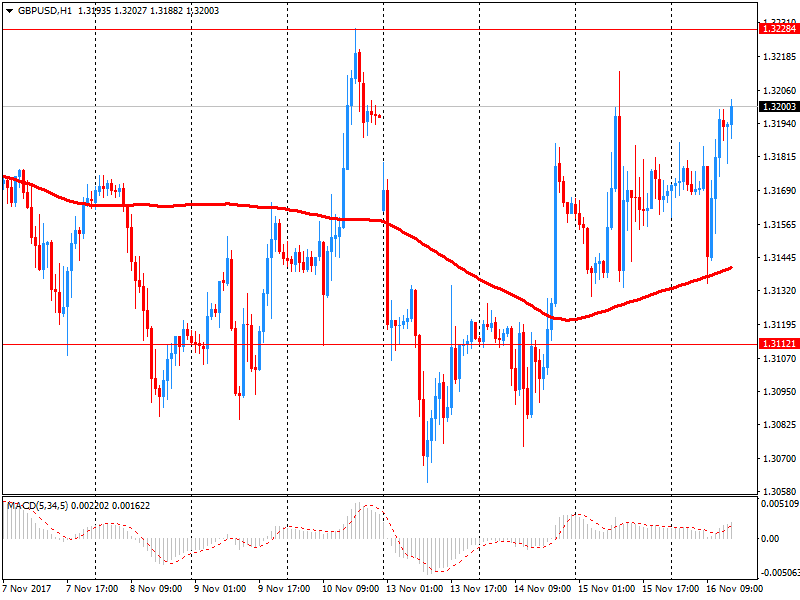Click the 1.31195 price scale value
The width and height of the screenshot is (800, 600).
click(x=780, y=324)
